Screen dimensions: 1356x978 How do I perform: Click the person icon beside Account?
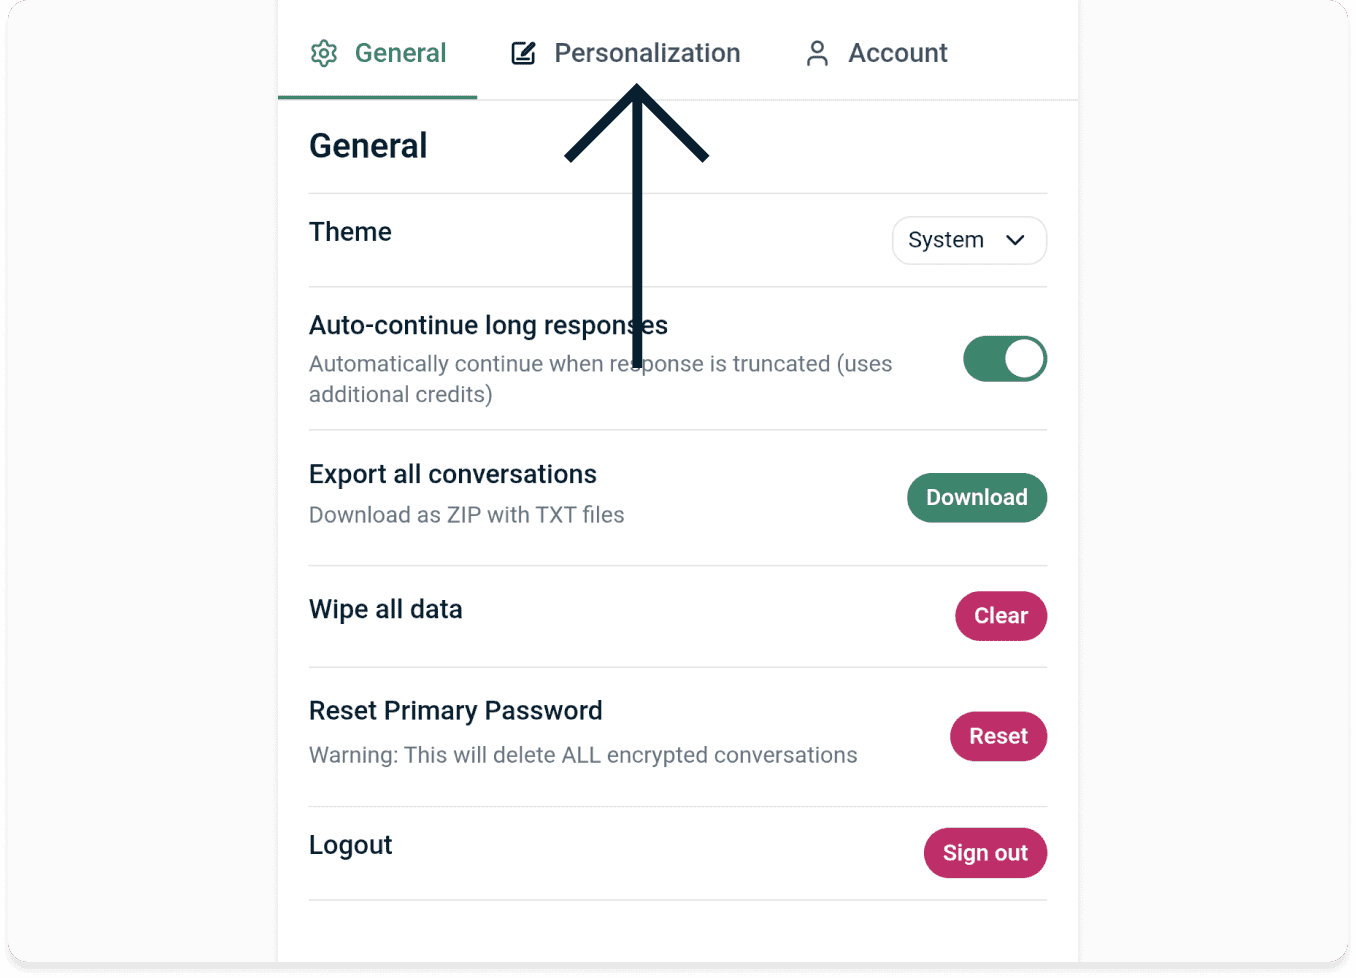click(817, 53)
